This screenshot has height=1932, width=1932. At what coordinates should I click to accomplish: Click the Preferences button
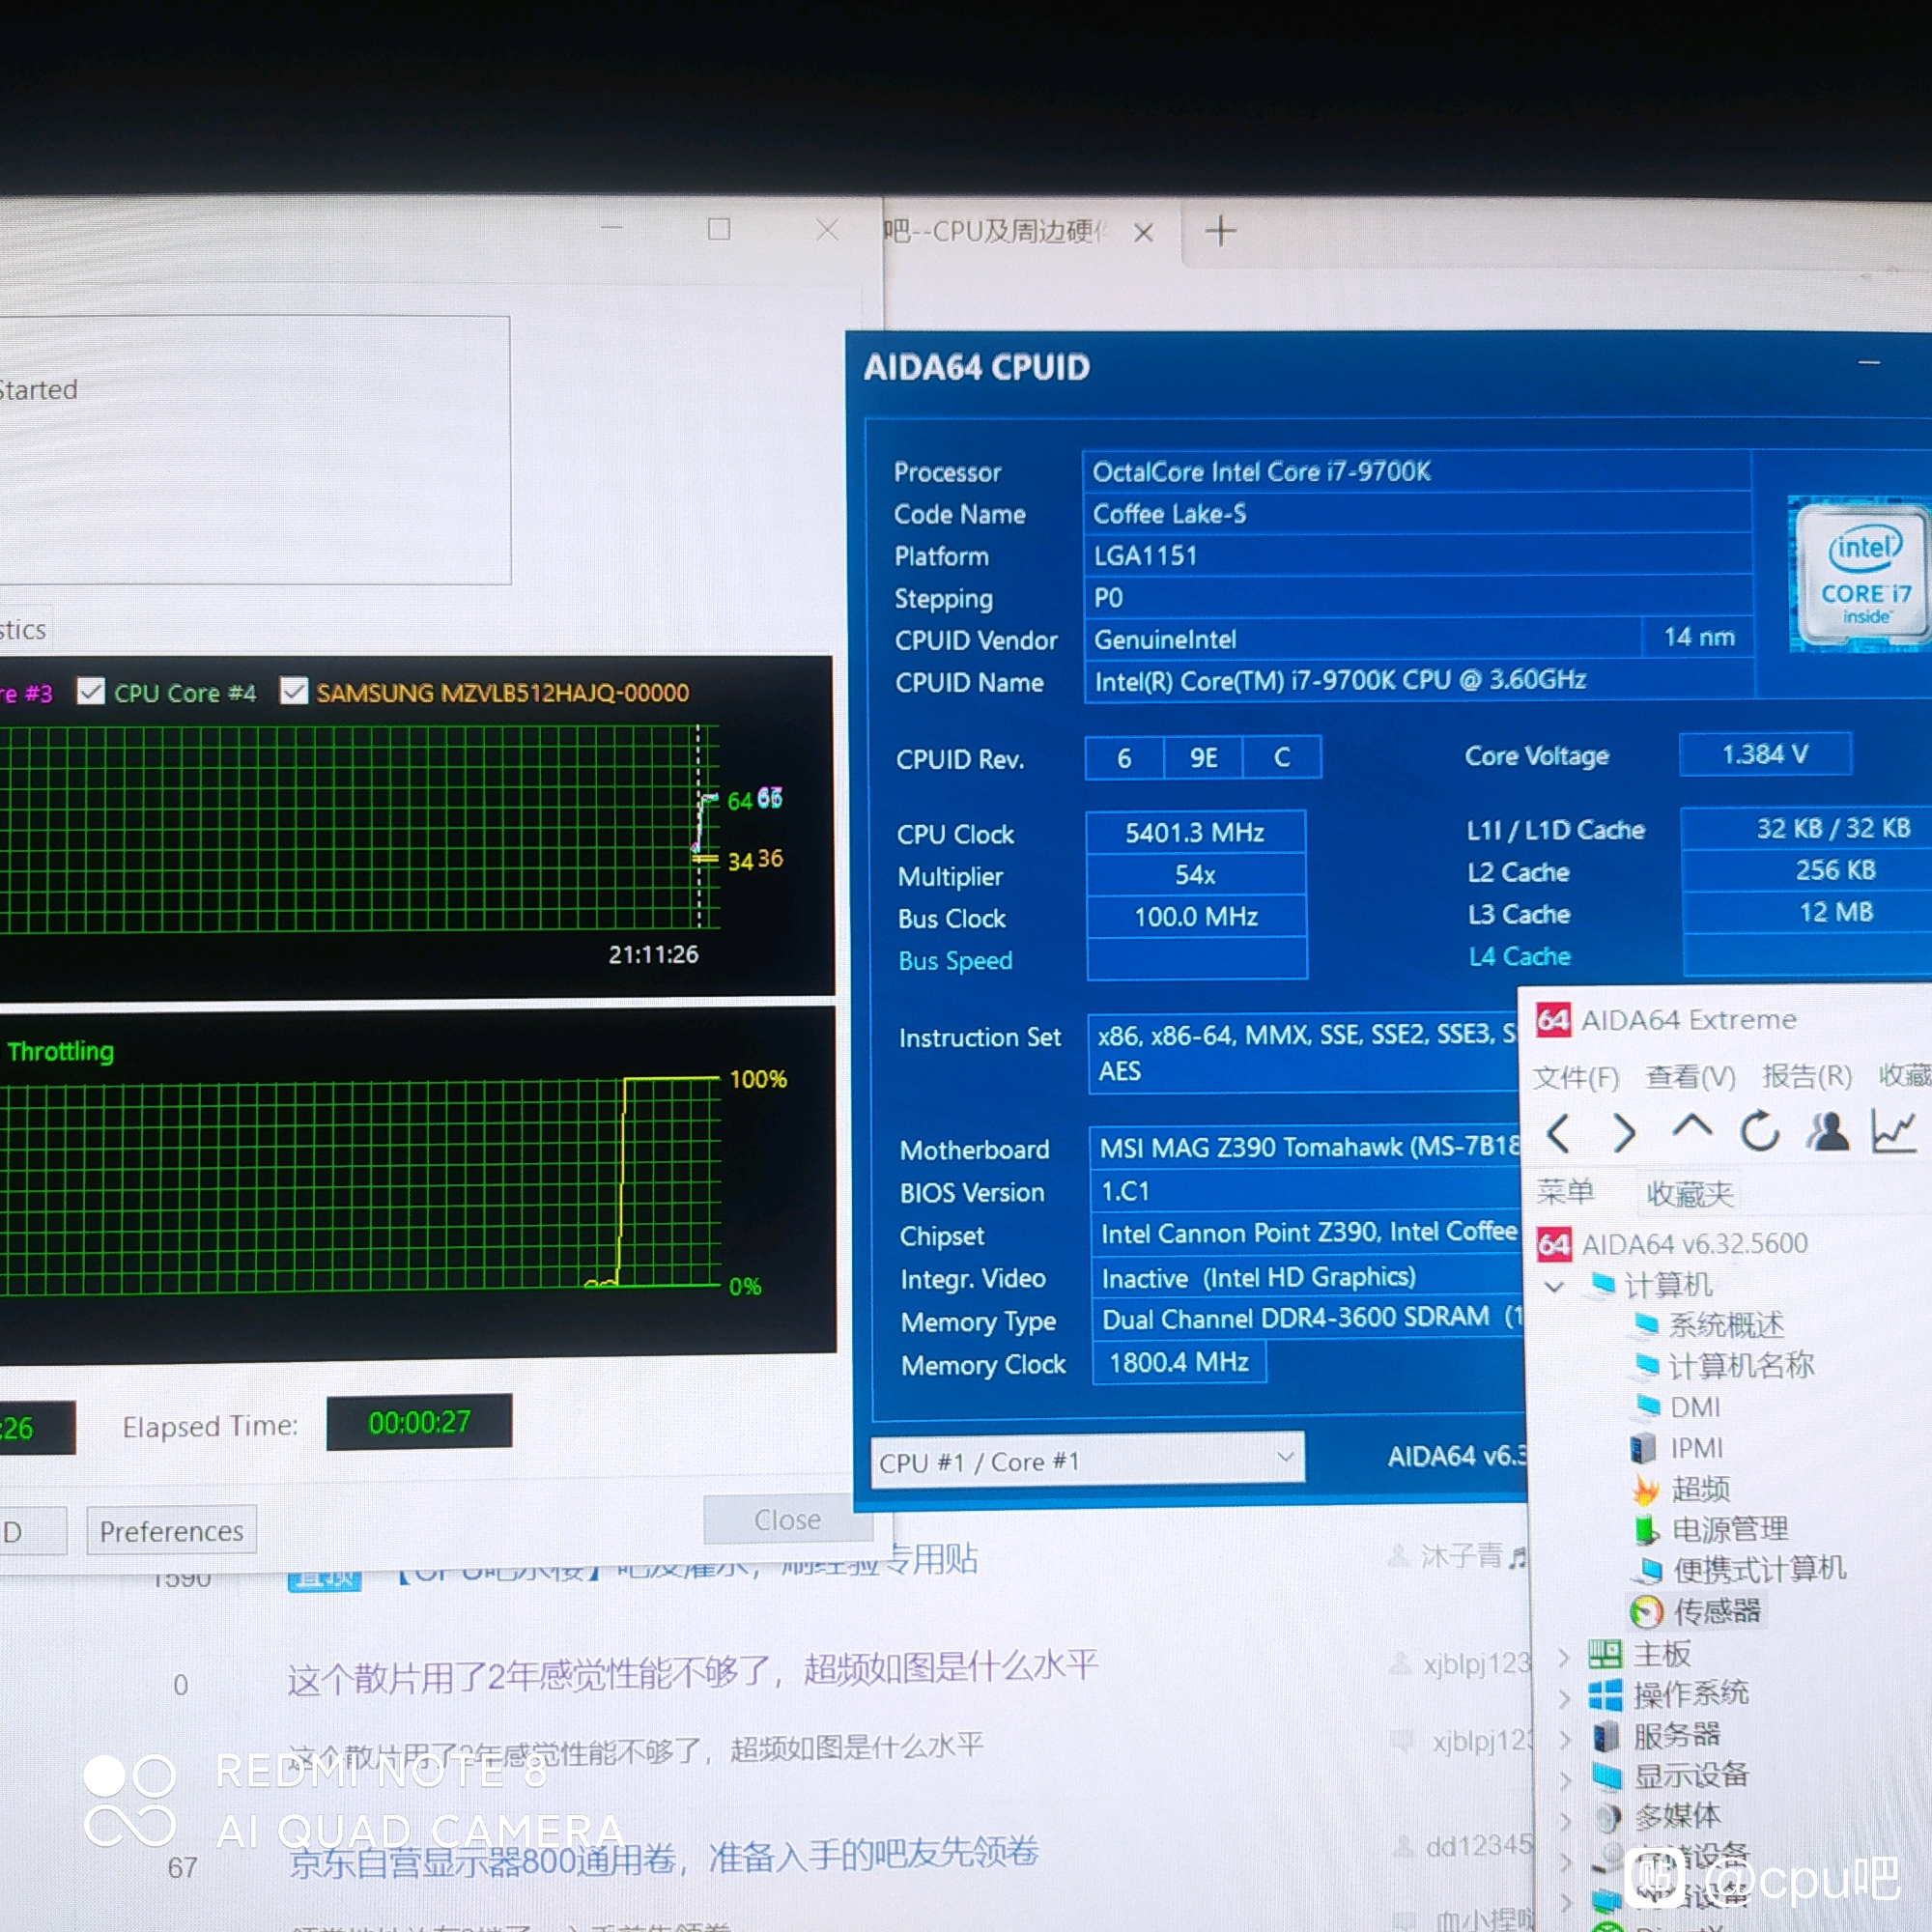point(171,1531)
